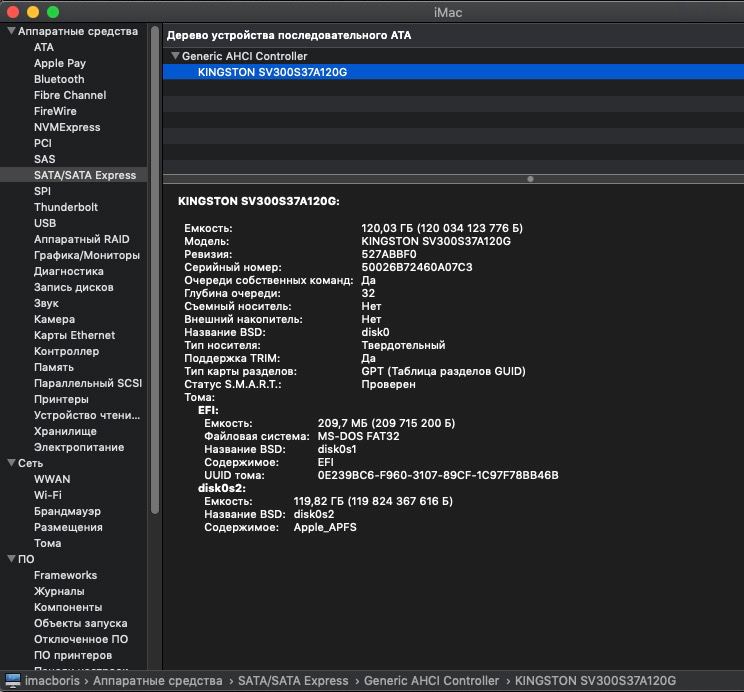Click the imacboris computer icon in path bar
The width and height of the screenshot is (744, 692).
pos(13,680)
